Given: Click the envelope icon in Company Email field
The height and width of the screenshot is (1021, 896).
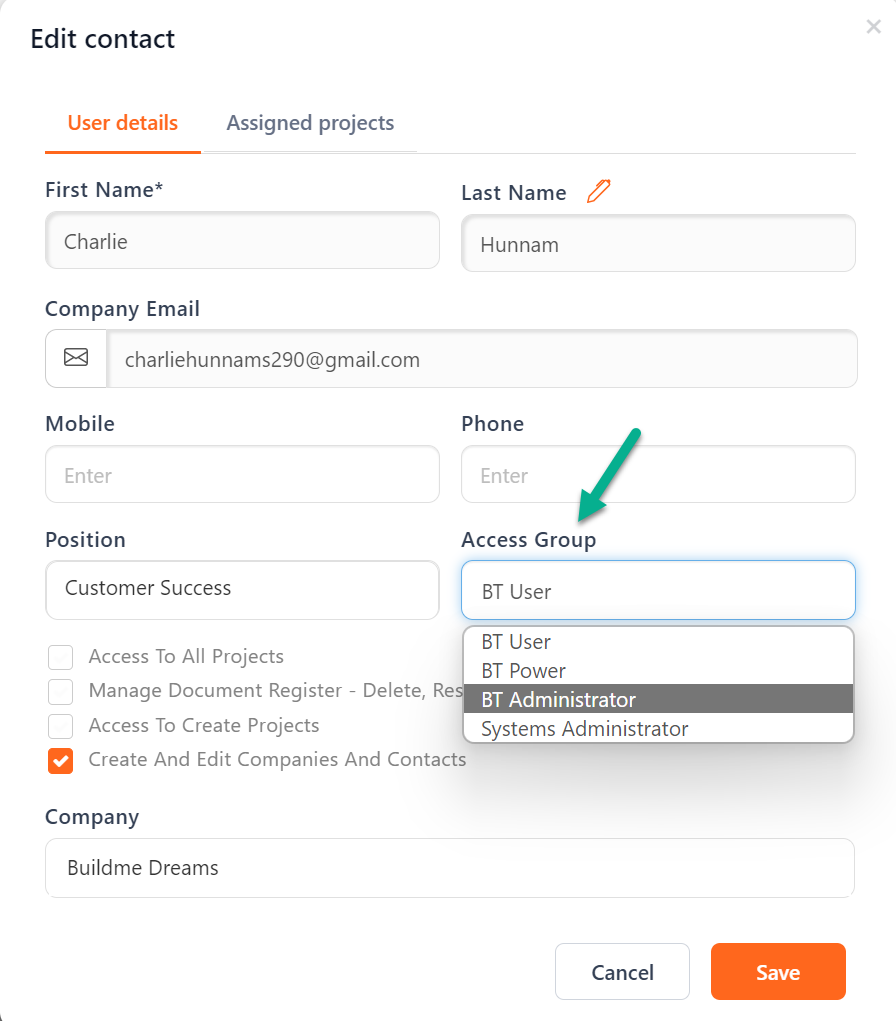Looking at the screenshot, I should click(75, 358).
